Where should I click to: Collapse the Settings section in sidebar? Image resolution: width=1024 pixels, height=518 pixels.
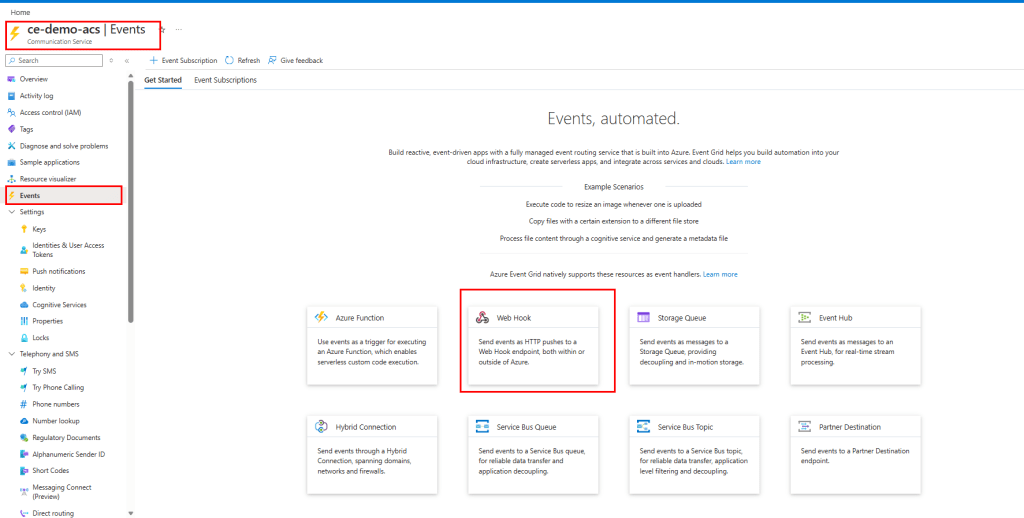(11, 212)
